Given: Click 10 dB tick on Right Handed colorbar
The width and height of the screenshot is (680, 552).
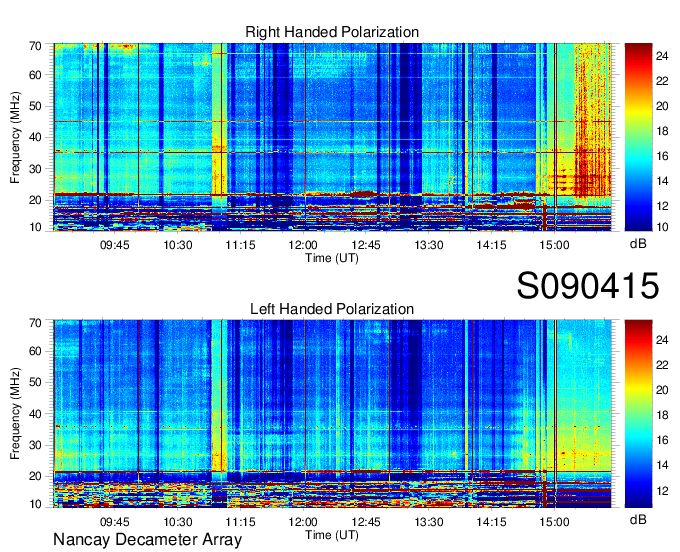Looking at the screenshot, I should coord(662,227).
